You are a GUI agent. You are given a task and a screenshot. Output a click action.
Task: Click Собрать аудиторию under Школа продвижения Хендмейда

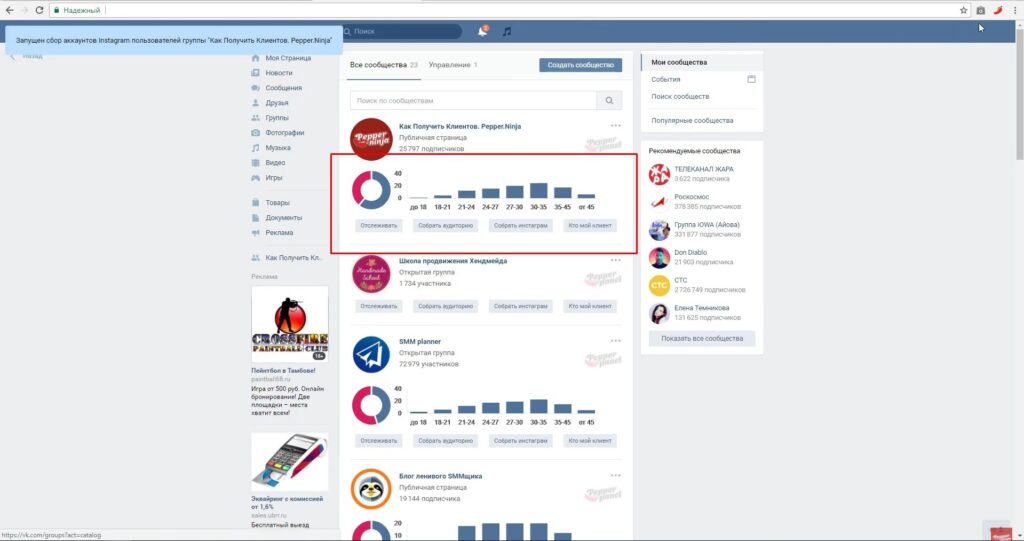tap(445, 306)
